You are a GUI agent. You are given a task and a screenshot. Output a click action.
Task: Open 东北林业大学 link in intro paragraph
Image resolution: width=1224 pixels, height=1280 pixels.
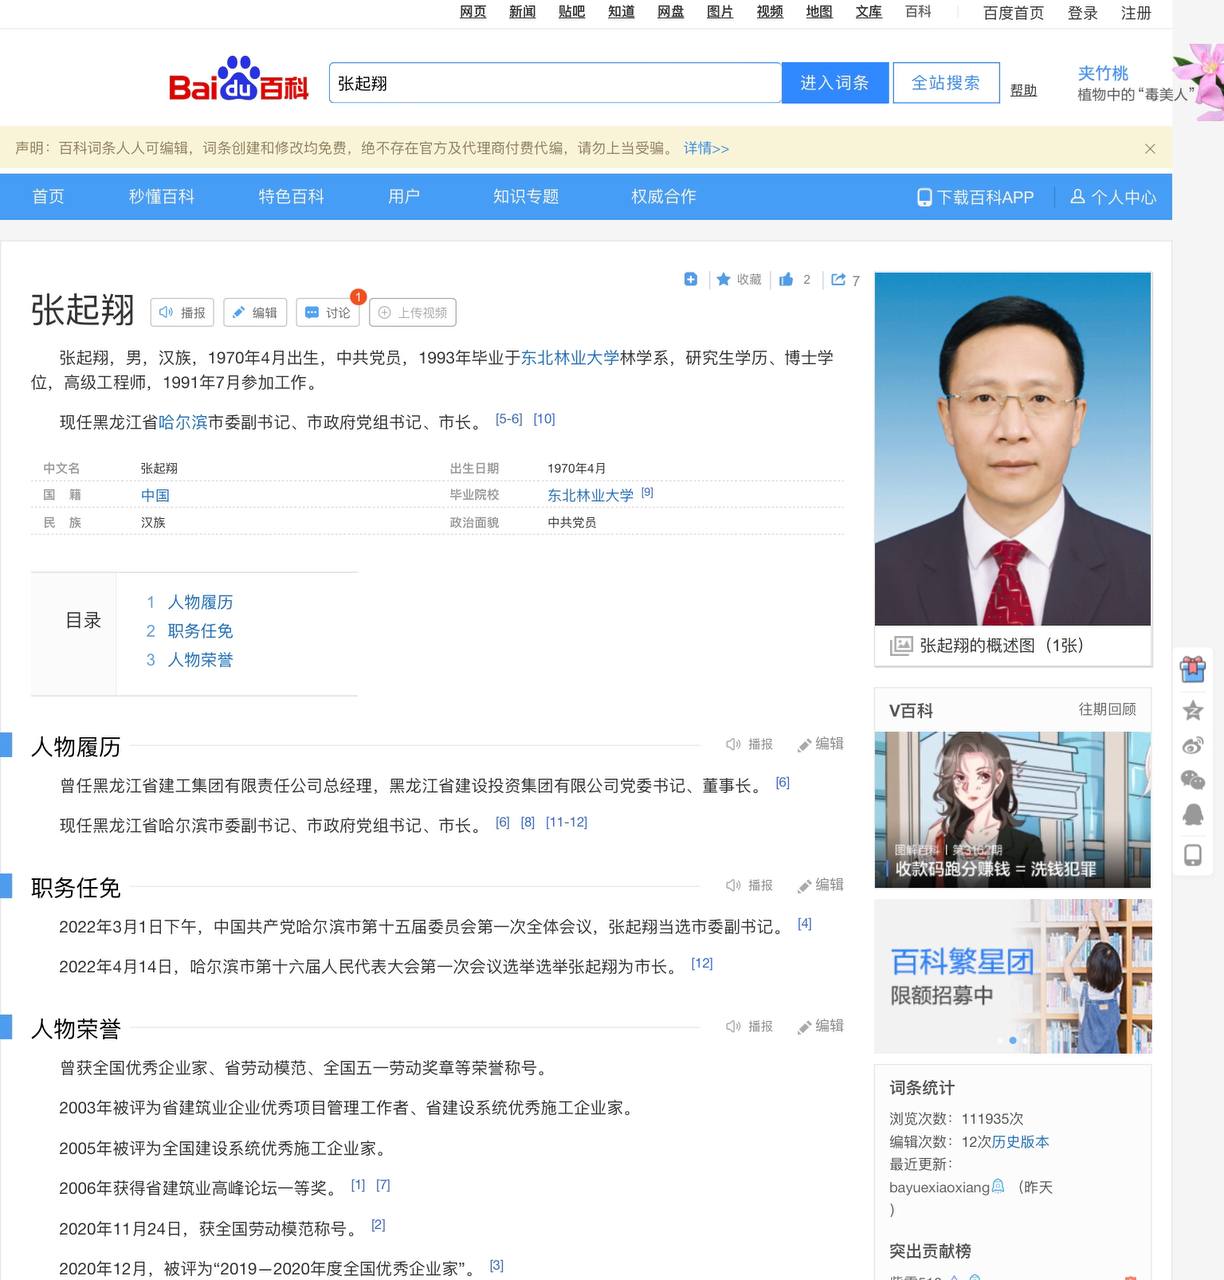point(570,357)
